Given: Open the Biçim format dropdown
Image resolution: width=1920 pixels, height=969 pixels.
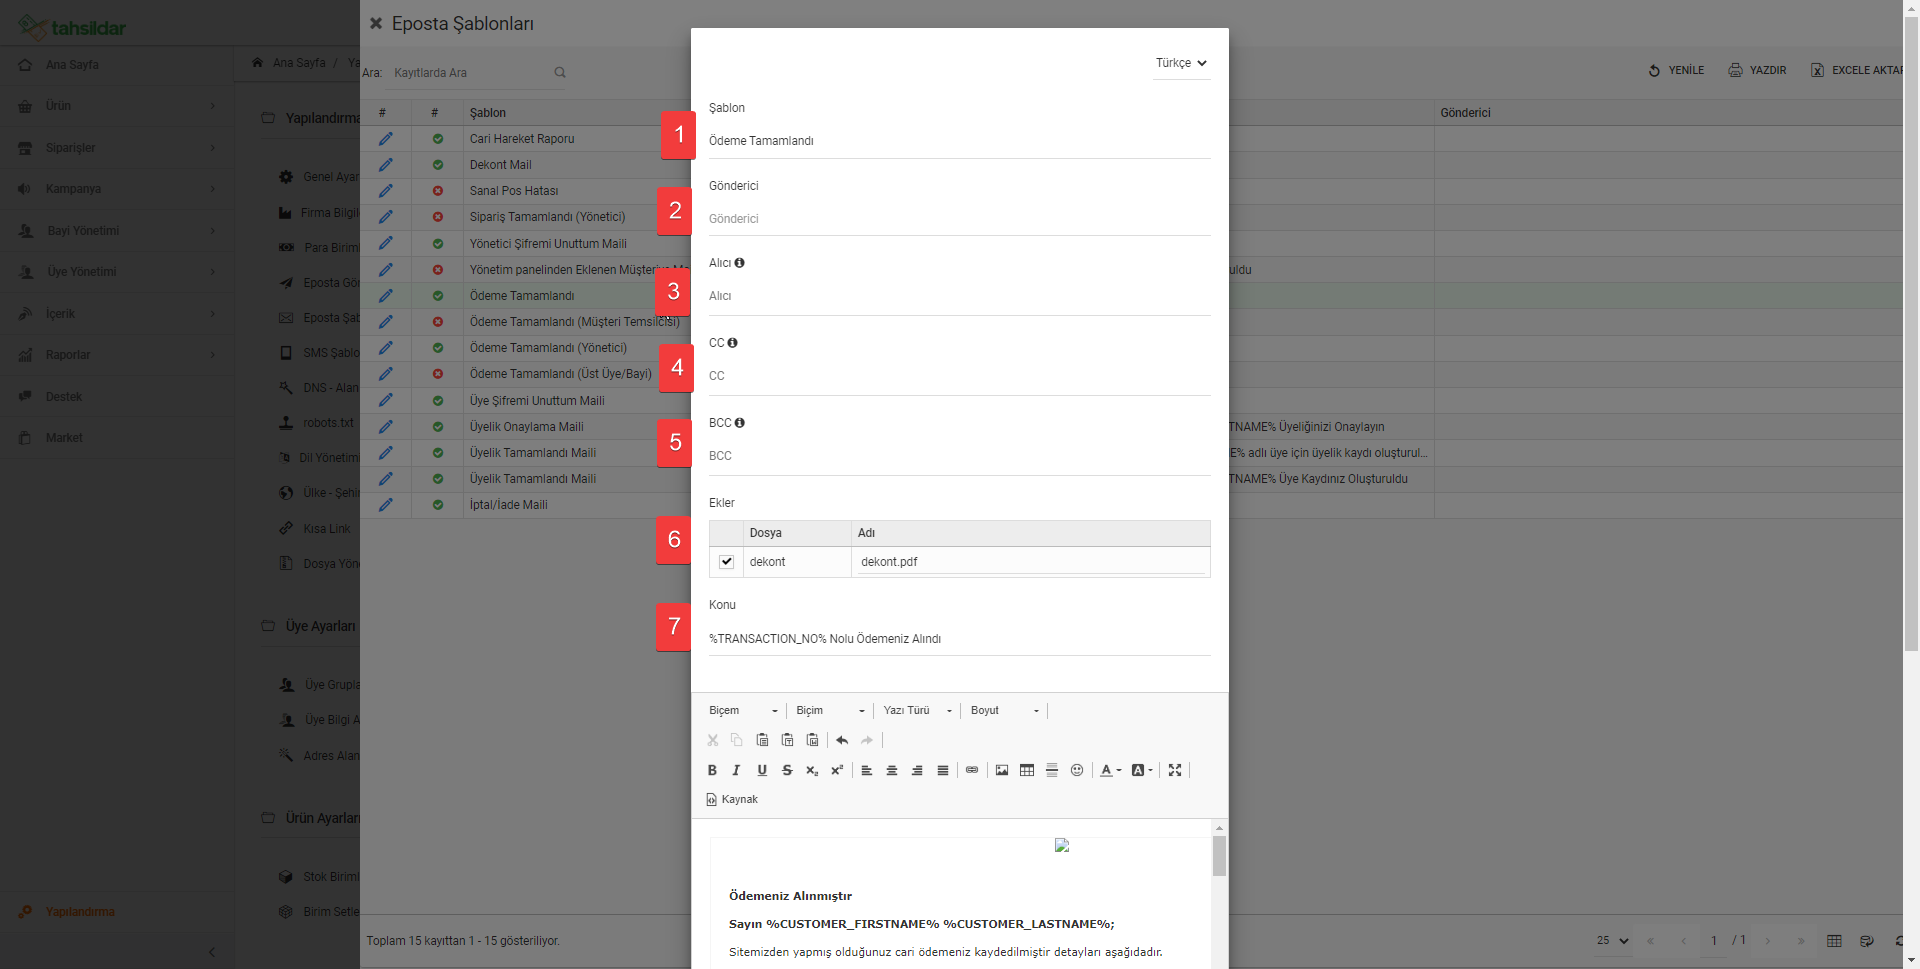Looking at the screenshot, I should pyautogui.click(x=830, y=710).
